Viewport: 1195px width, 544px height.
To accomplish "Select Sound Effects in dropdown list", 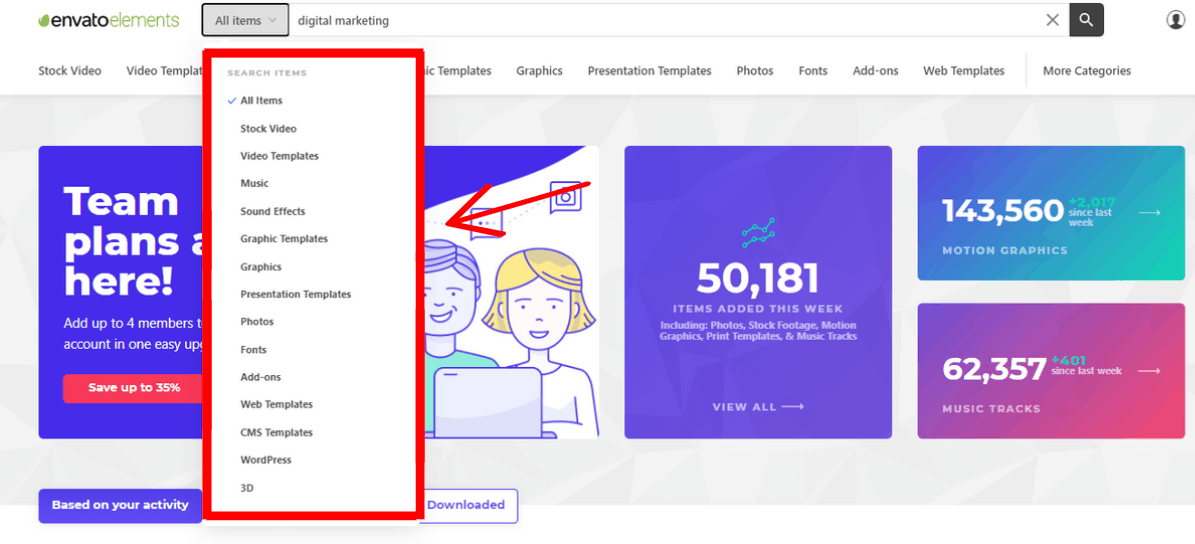I will coord(272,212).
